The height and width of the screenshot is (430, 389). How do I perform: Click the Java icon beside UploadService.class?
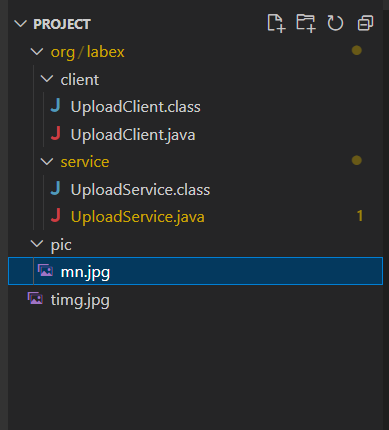[56, 188]
